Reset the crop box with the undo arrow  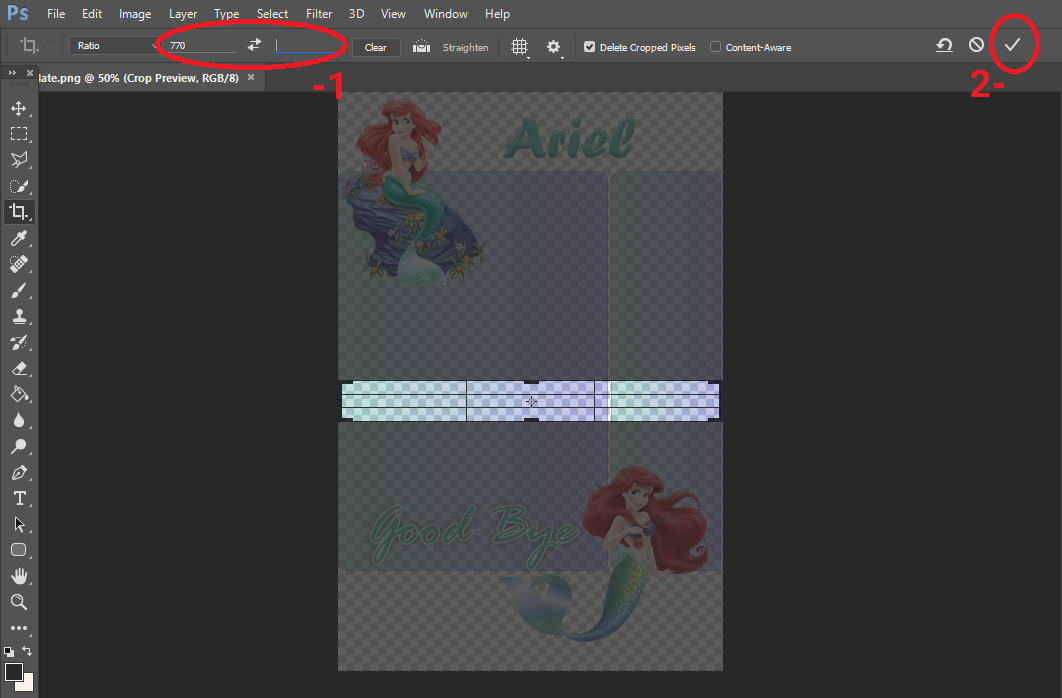(x=944, y=45)
